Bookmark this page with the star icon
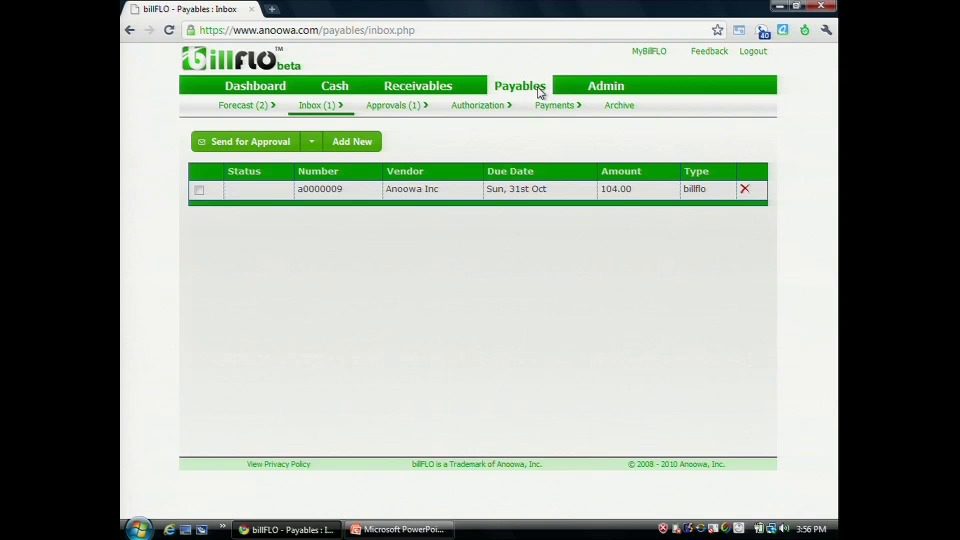Image resolution: width=960 pixels, height=540 pixels. 718,30
